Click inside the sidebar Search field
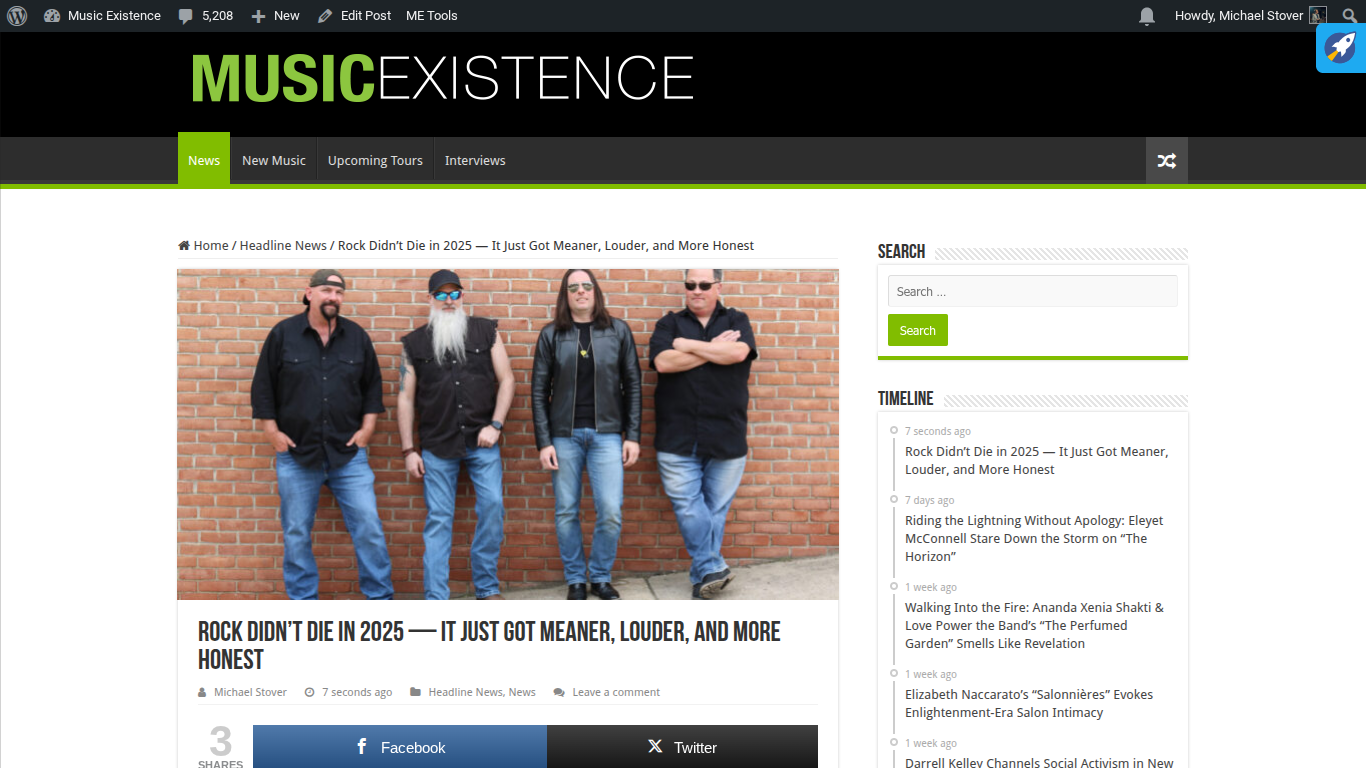Screen dimensions: 1366x768 1033,291
